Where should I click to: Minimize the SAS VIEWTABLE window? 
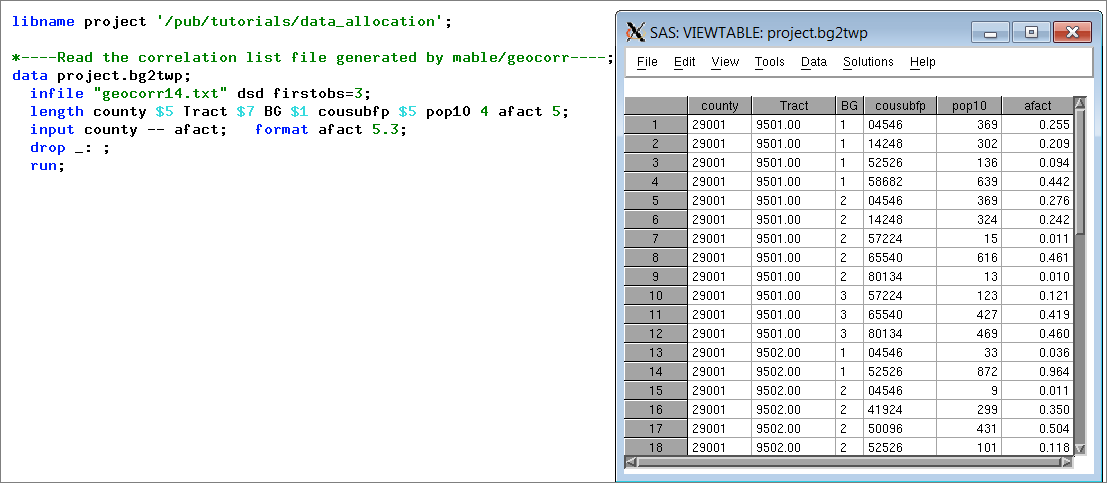coord(990,33)
